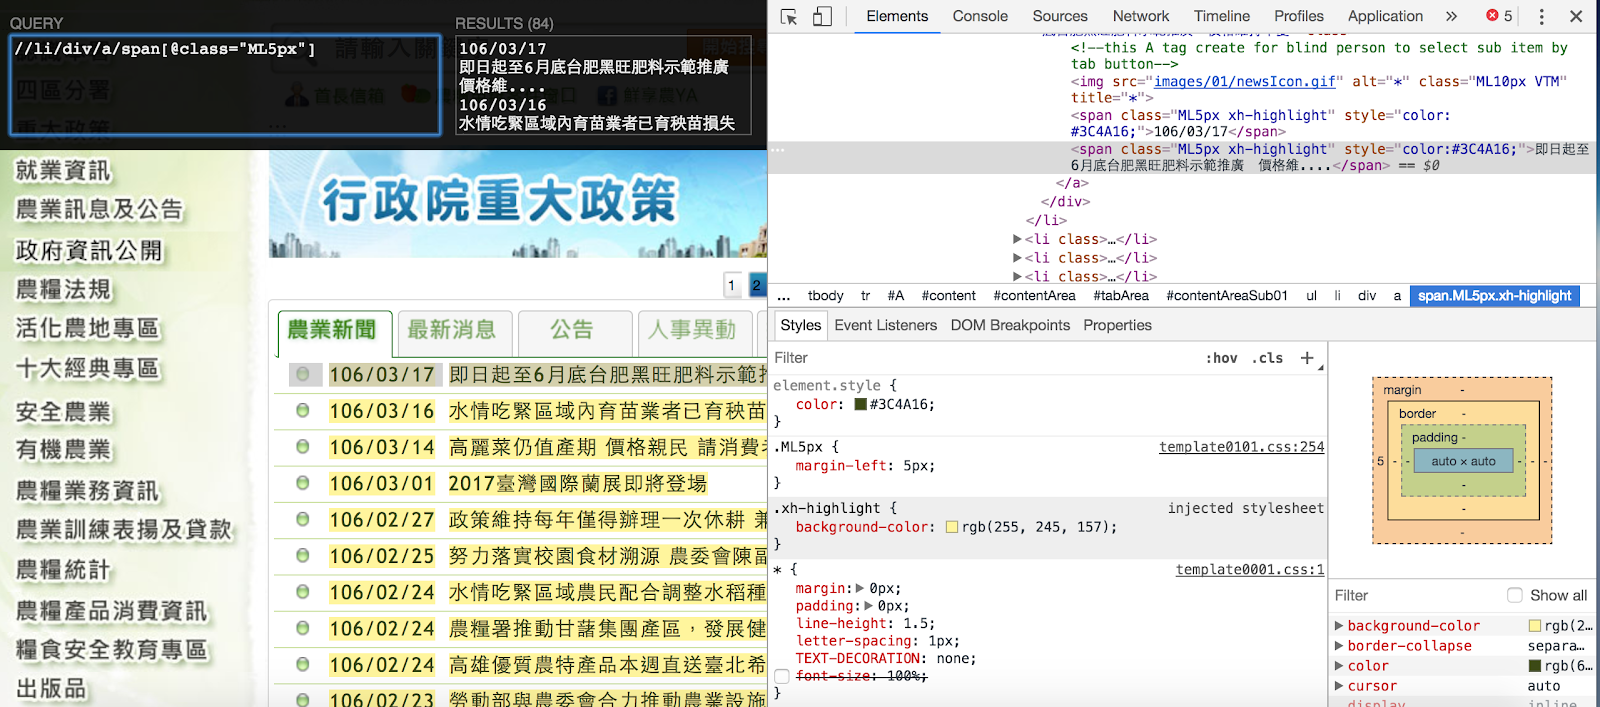Expand the padding shorthand triangle in styles

pyautogui.click(x=869, y=605)
